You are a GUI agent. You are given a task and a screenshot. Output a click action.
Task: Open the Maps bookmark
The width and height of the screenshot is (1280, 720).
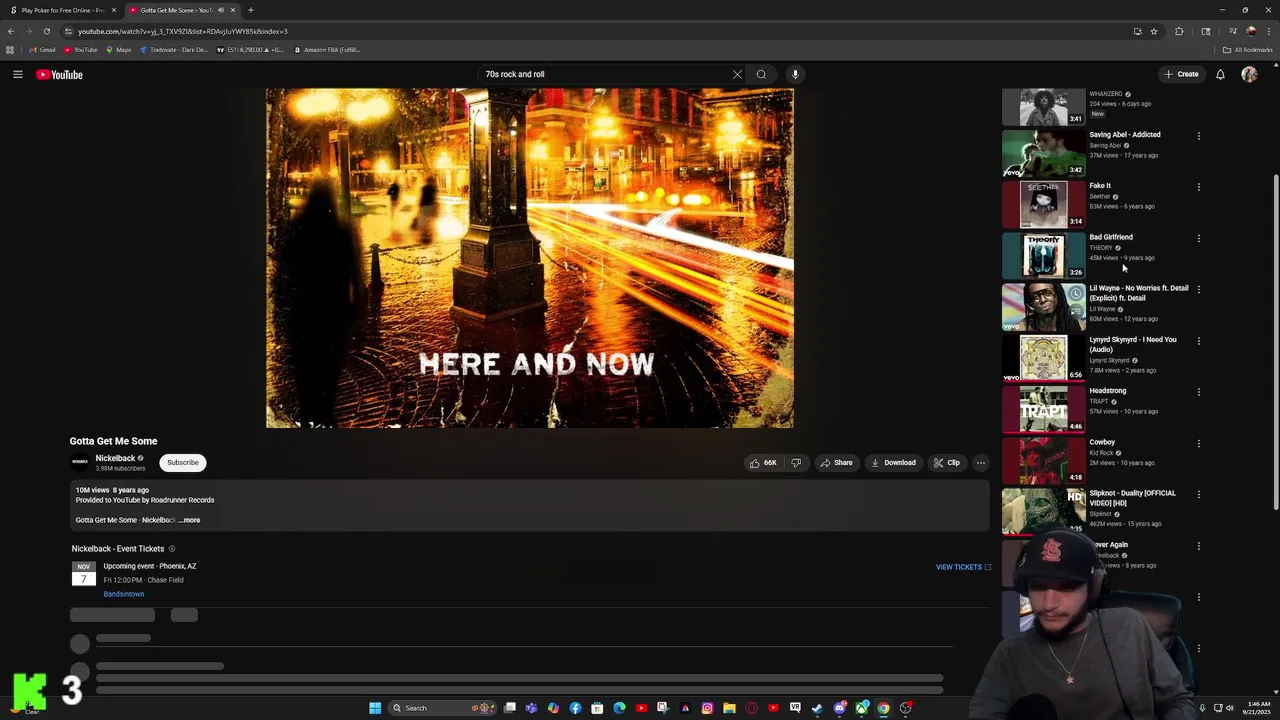119,50
